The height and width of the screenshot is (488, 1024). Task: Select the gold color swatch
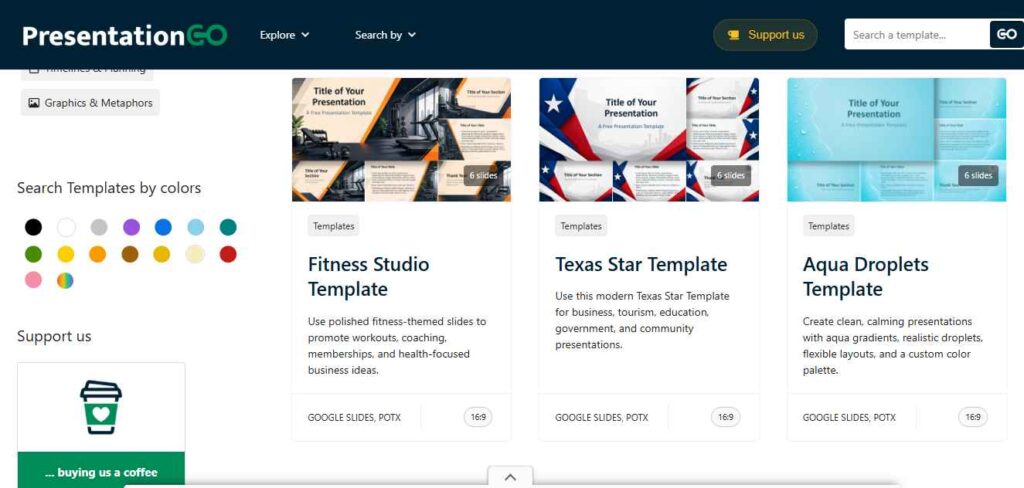(161, 254)
